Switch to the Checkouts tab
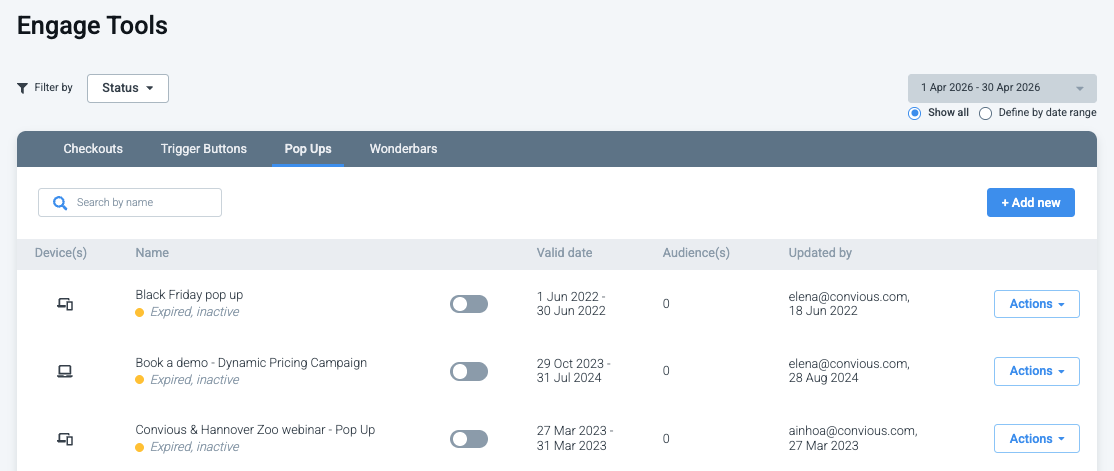 coord(93,149)
